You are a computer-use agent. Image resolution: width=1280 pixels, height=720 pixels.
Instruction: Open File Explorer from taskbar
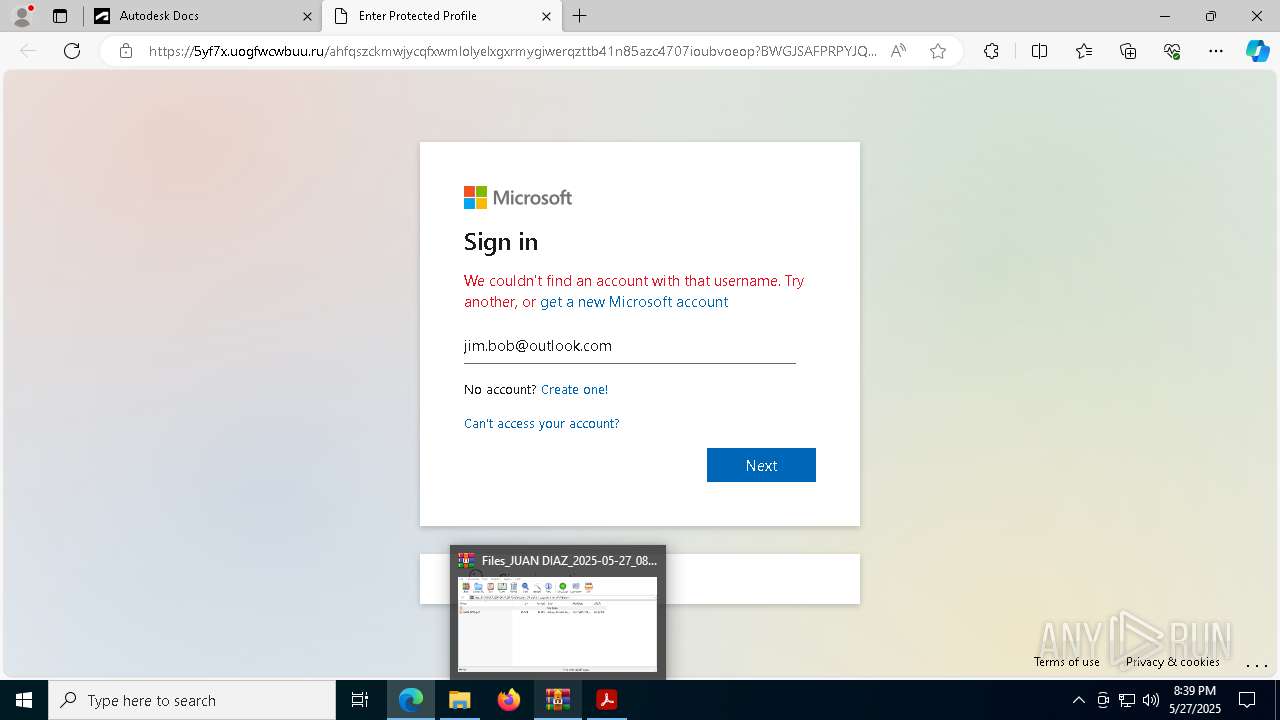(460, 700)
